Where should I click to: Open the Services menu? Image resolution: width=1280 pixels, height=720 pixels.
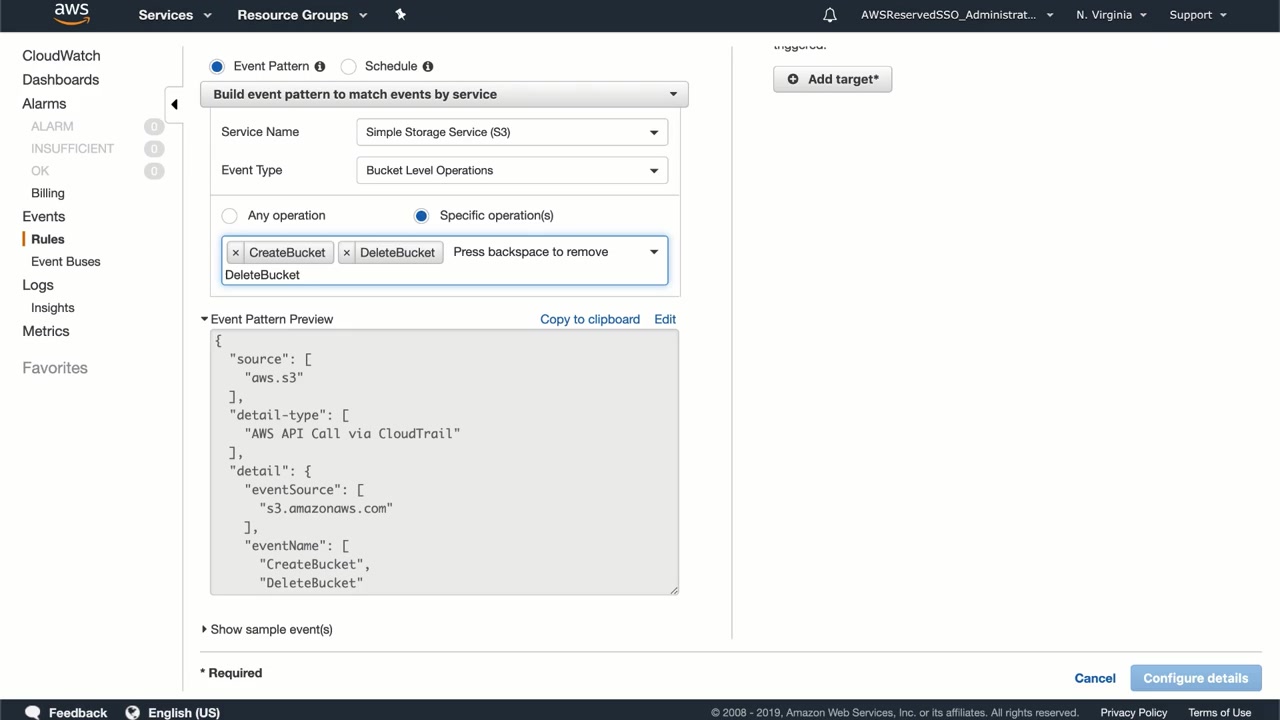pos(175,15)
